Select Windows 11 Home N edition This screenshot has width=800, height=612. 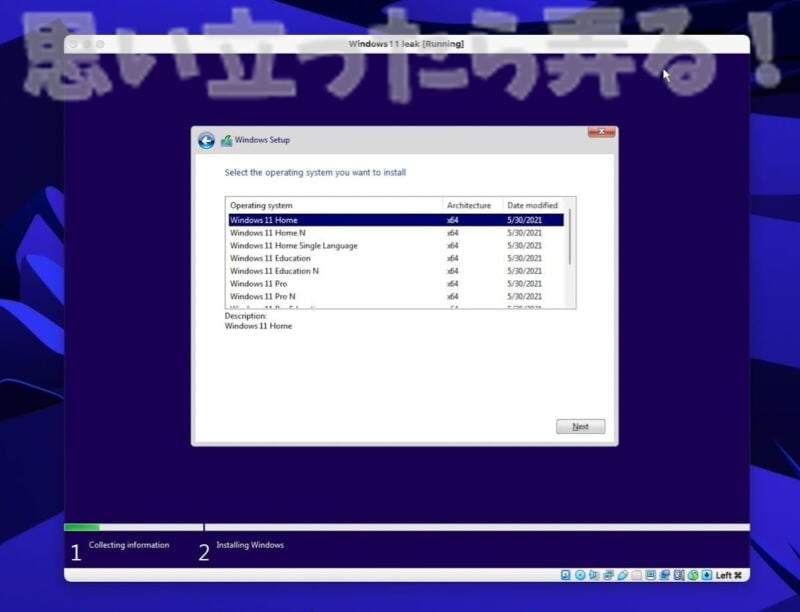[x=396, y=233]
